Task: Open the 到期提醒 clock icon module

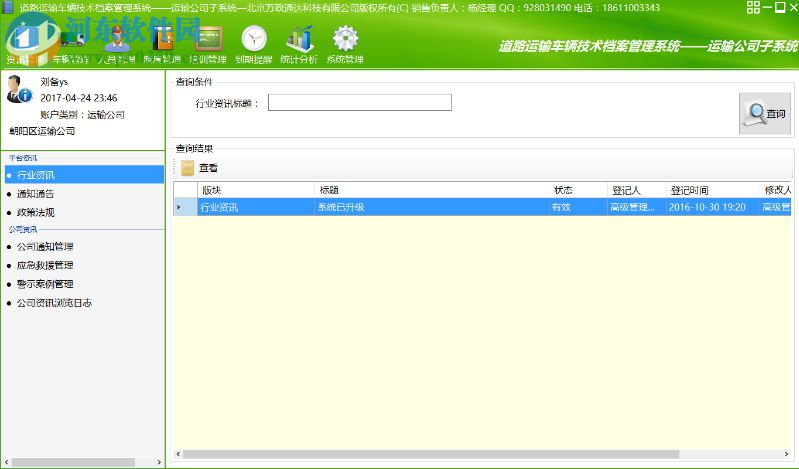Action: coord(253,45)
